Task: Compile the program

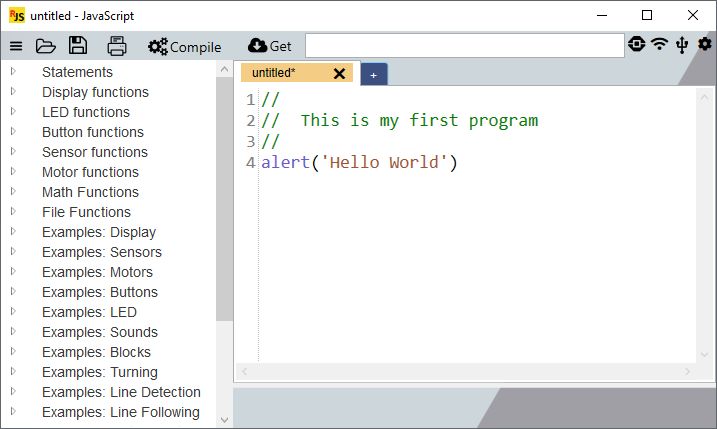Action: pyautogui.click(x=184, y=47)
